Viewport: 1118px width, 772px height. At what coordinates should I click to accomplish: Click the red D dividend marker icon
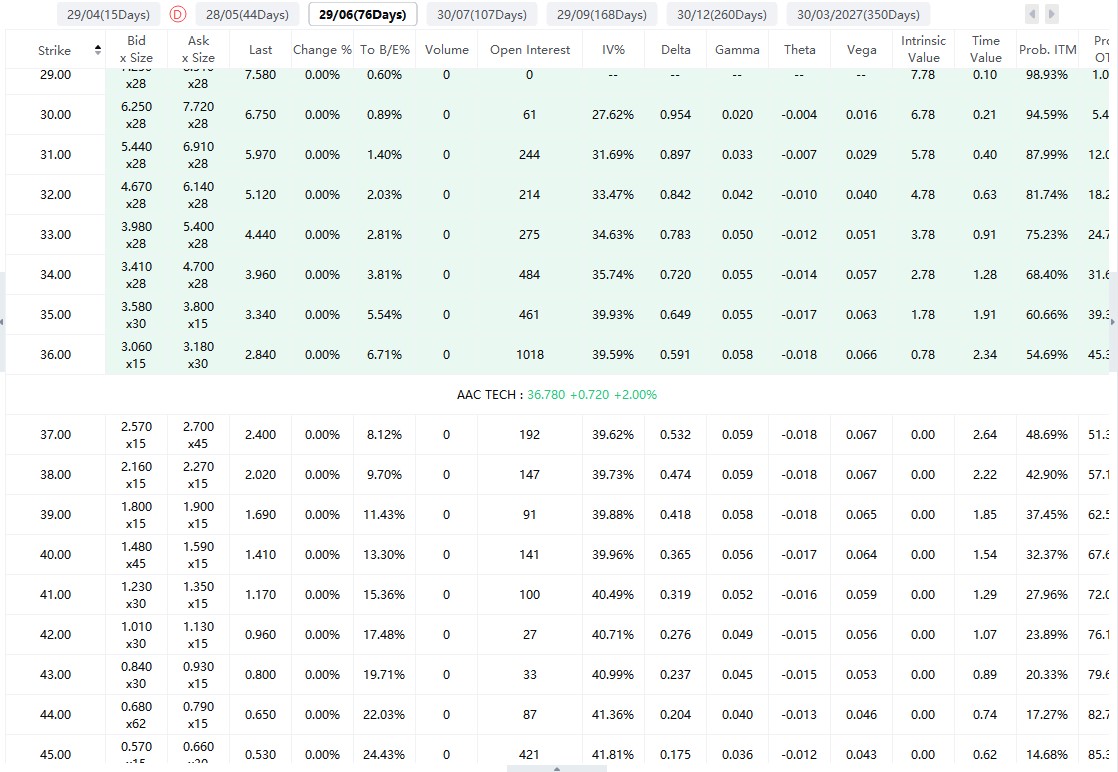(178, 14)
